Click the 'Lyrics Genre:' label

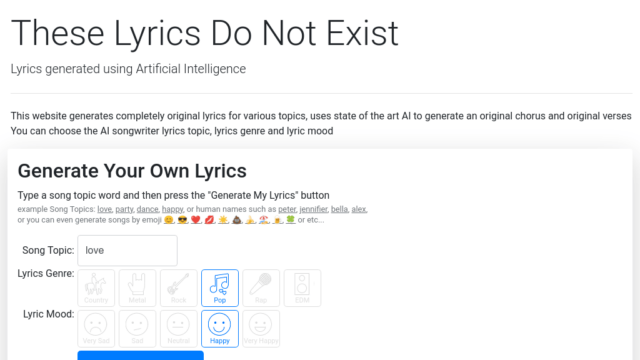(x=46, y=273)
